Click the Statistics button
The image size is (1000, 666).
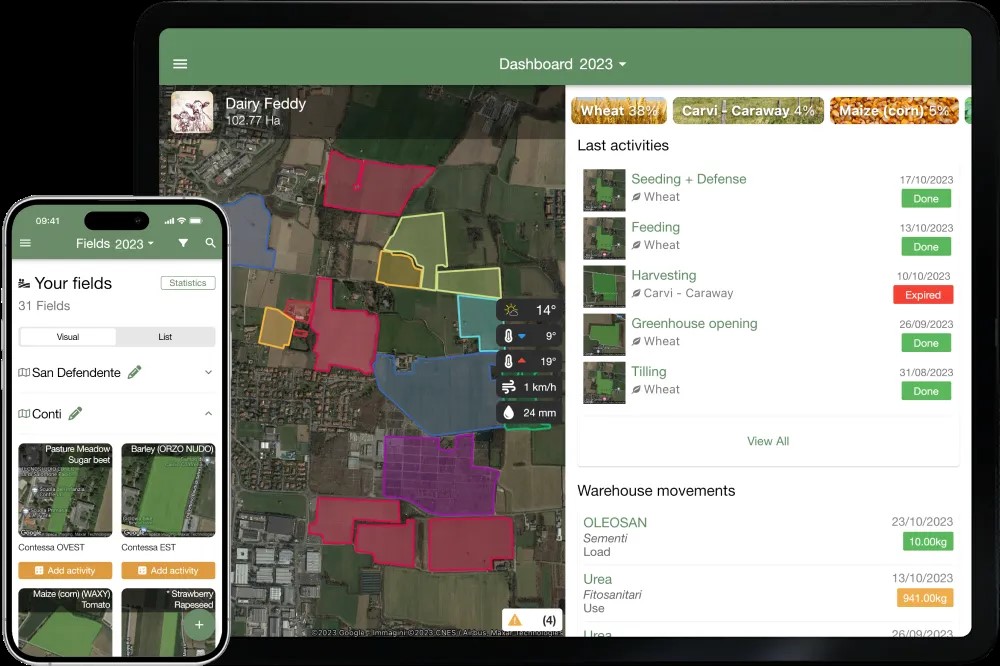point(187,283)
